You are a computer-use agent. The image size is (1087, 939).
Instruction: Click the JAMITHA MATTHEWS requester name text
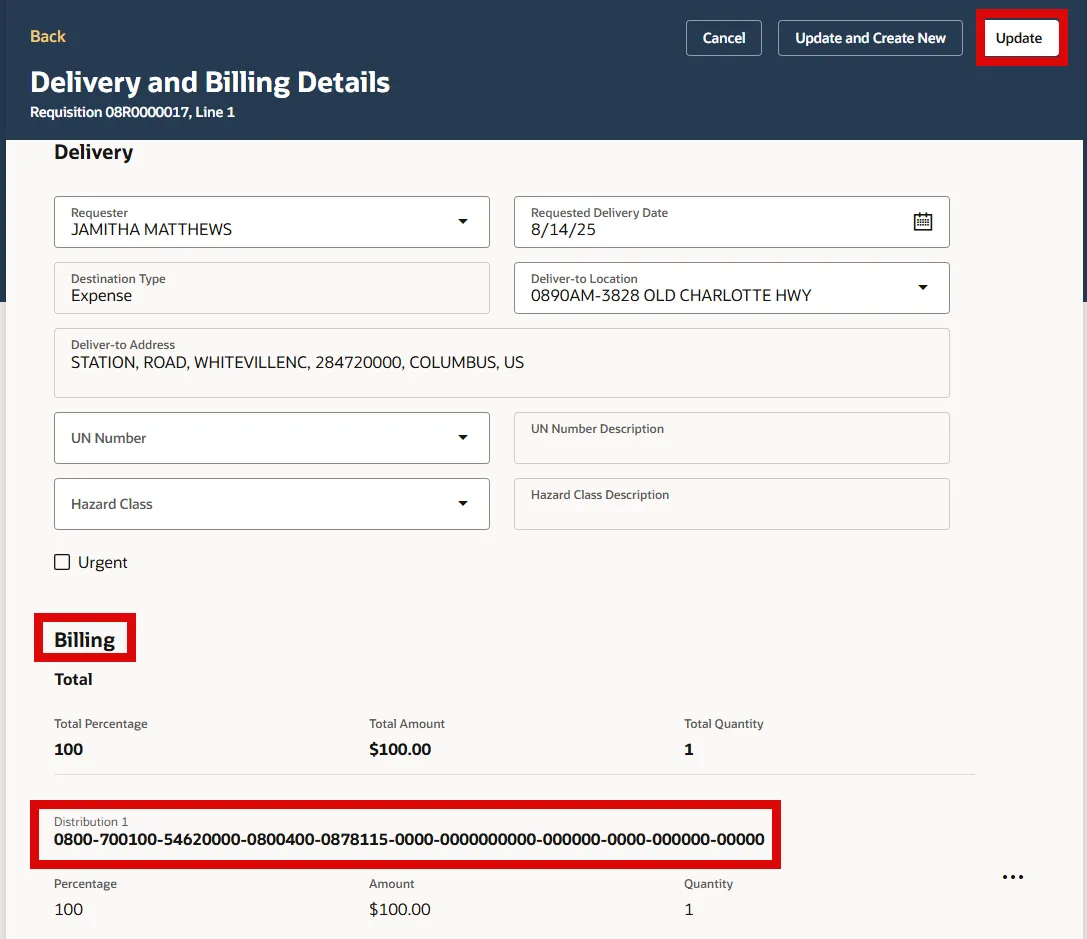[x=151, y=230]
